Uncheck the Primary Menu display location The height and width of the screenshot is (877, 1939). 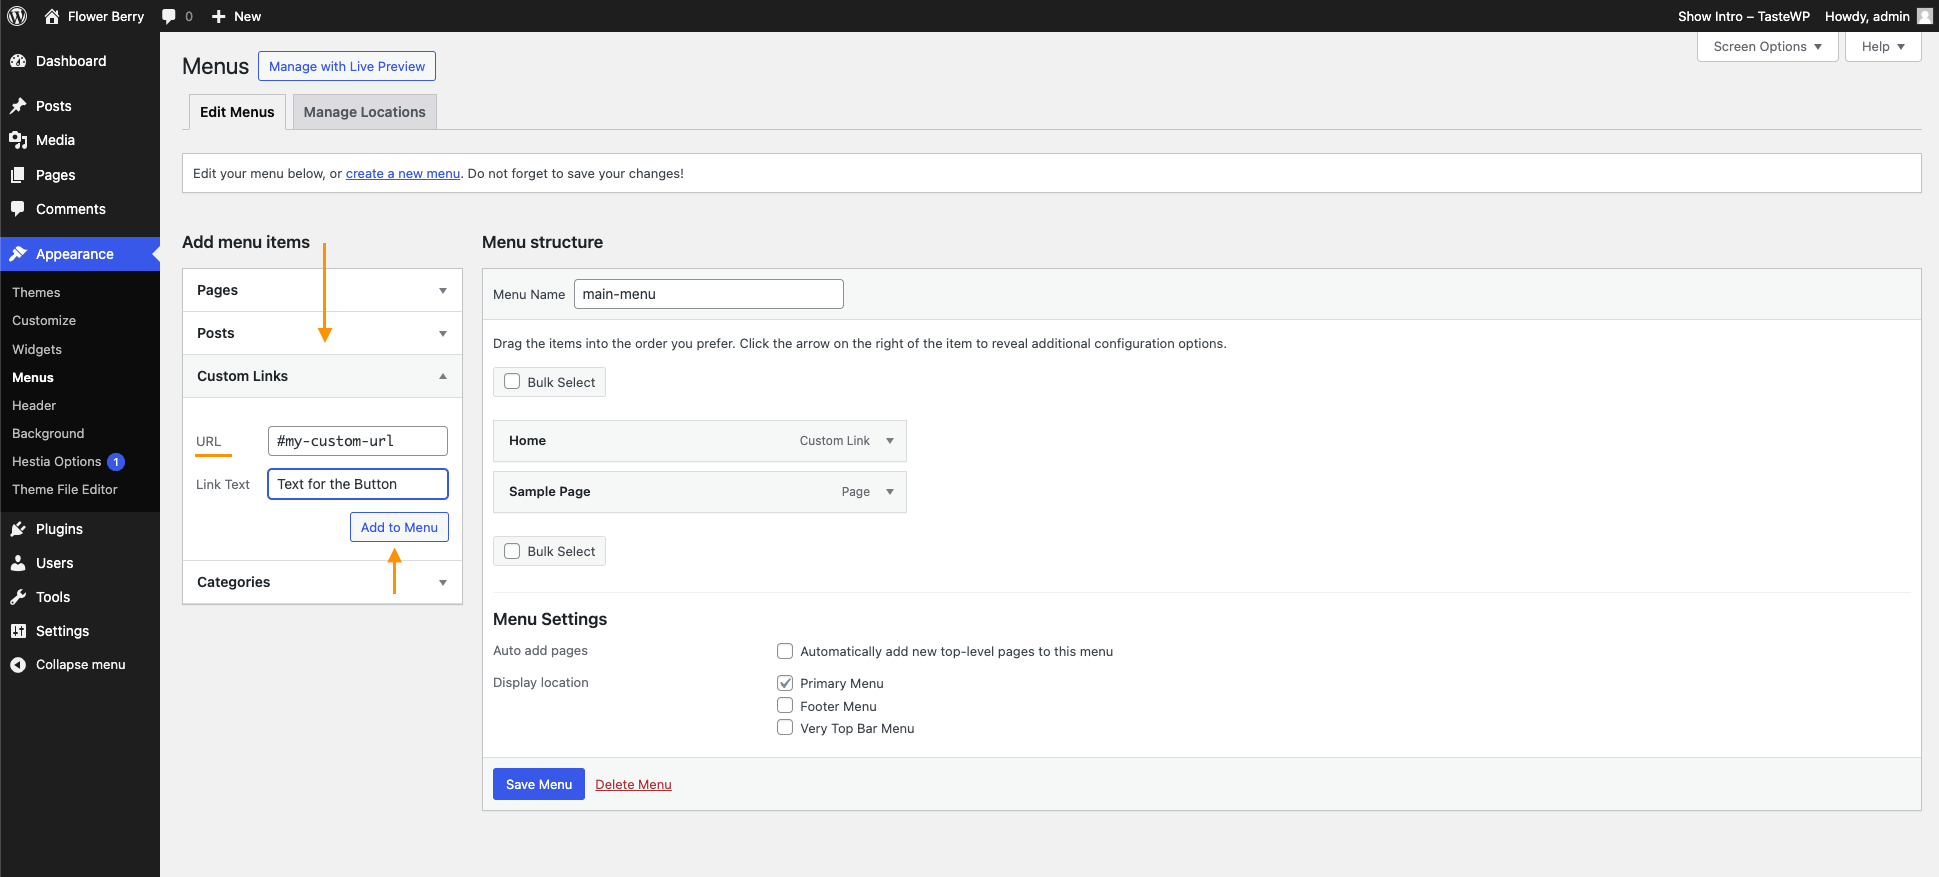(x=785, y=683)
